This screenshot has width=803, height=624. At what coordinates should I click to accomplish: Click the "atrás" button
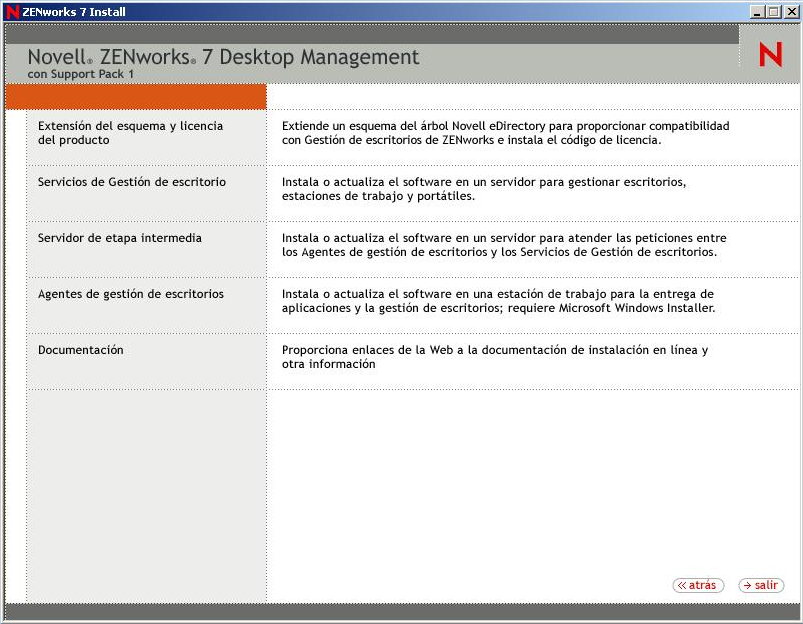point(697,585)
